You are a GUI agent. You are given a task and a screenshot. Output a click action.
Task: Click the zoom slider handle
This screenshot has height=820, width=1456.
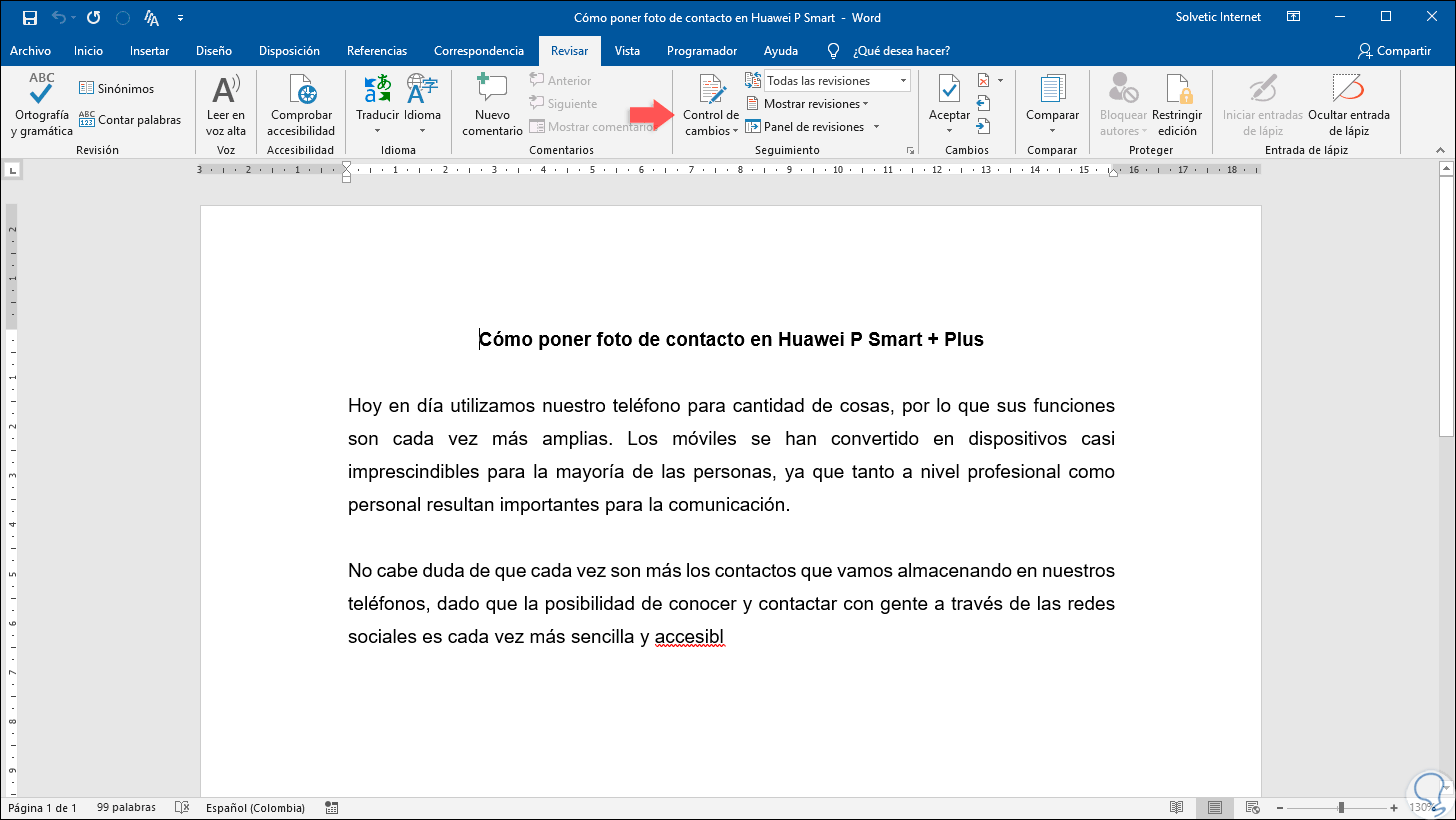pyautogui.click(x=1341, y=808)
